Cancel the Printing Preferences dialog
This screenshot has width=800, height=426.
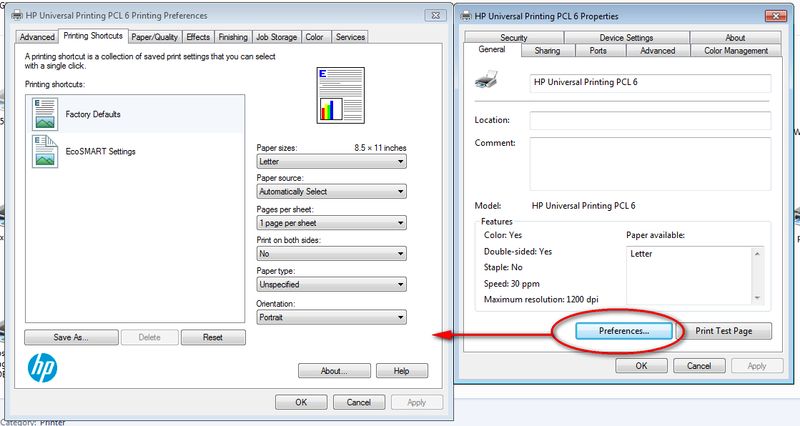click(x=359, y=402)
